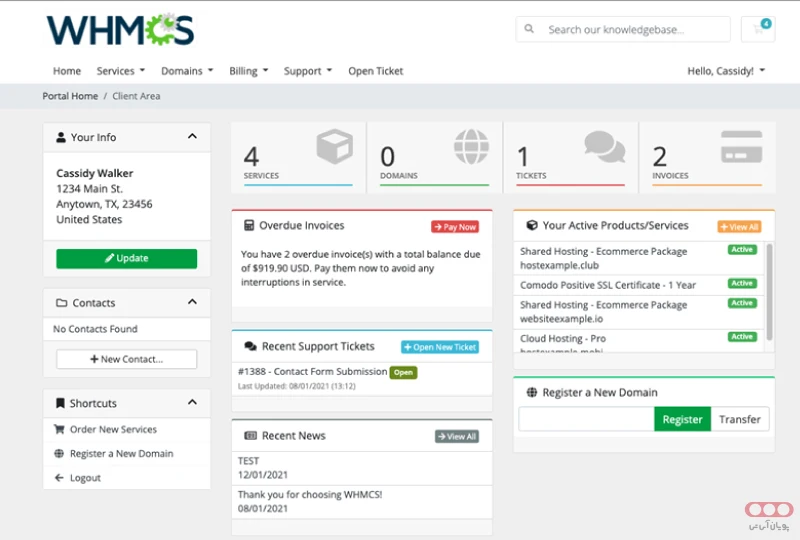Click the Active badge on Comodo SSL row

coord(742,283)
